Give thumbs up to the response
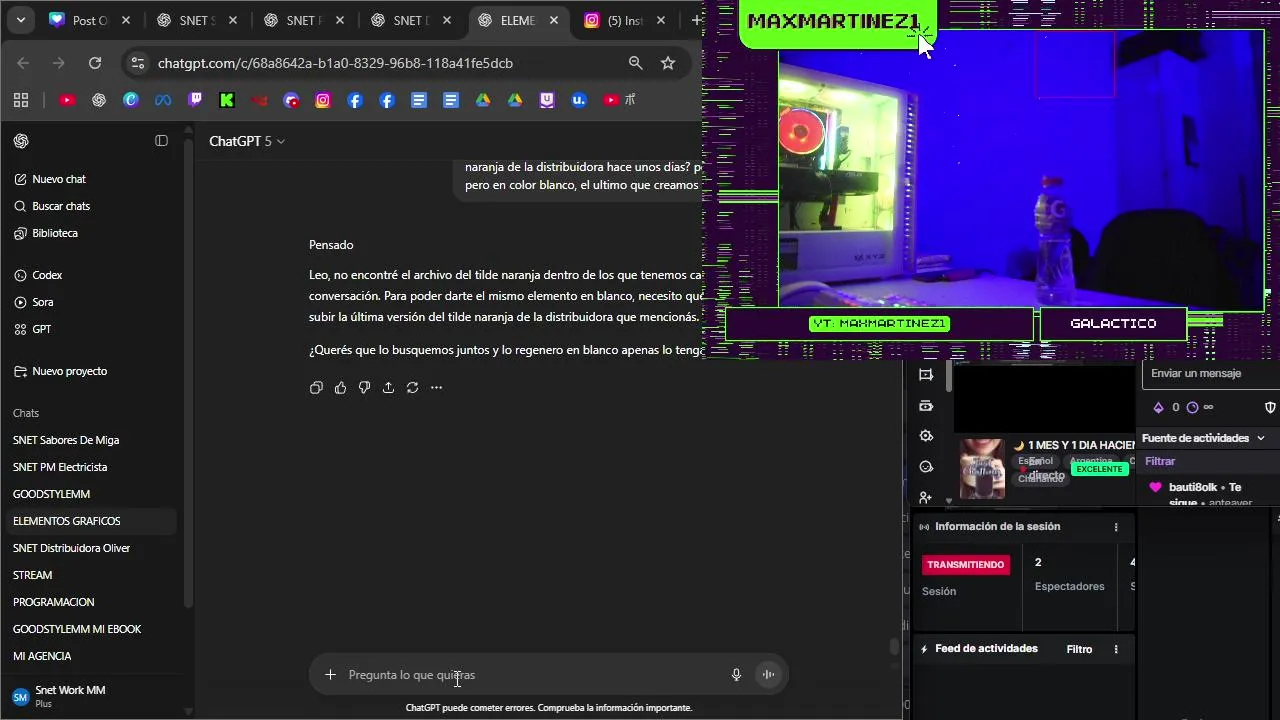Viewport: 1280px width, 720px height. pos(340,387)
